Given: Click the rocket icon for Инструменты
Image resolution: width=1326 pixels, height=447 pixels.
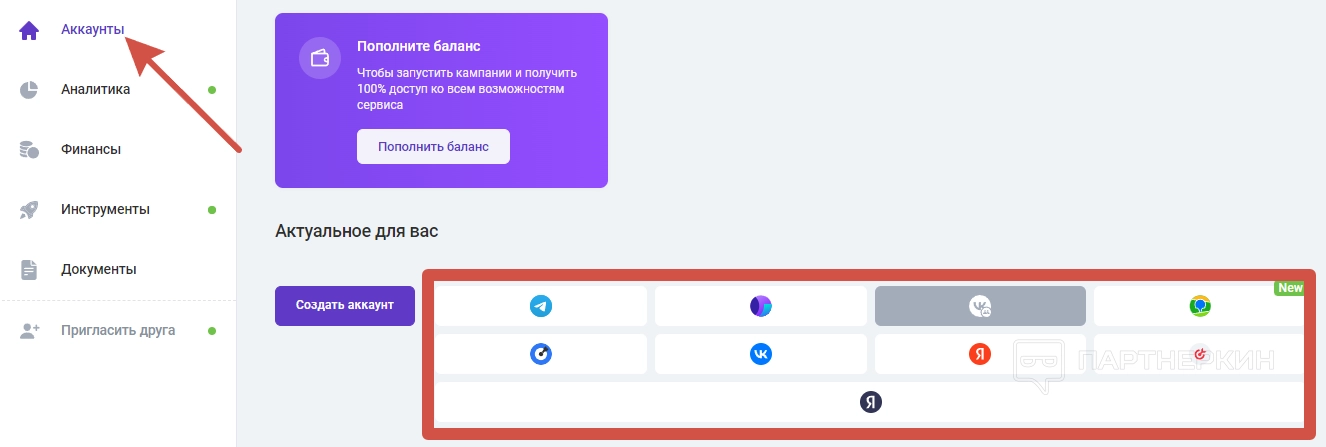Looking at the screenshot, I should (29, 210).
